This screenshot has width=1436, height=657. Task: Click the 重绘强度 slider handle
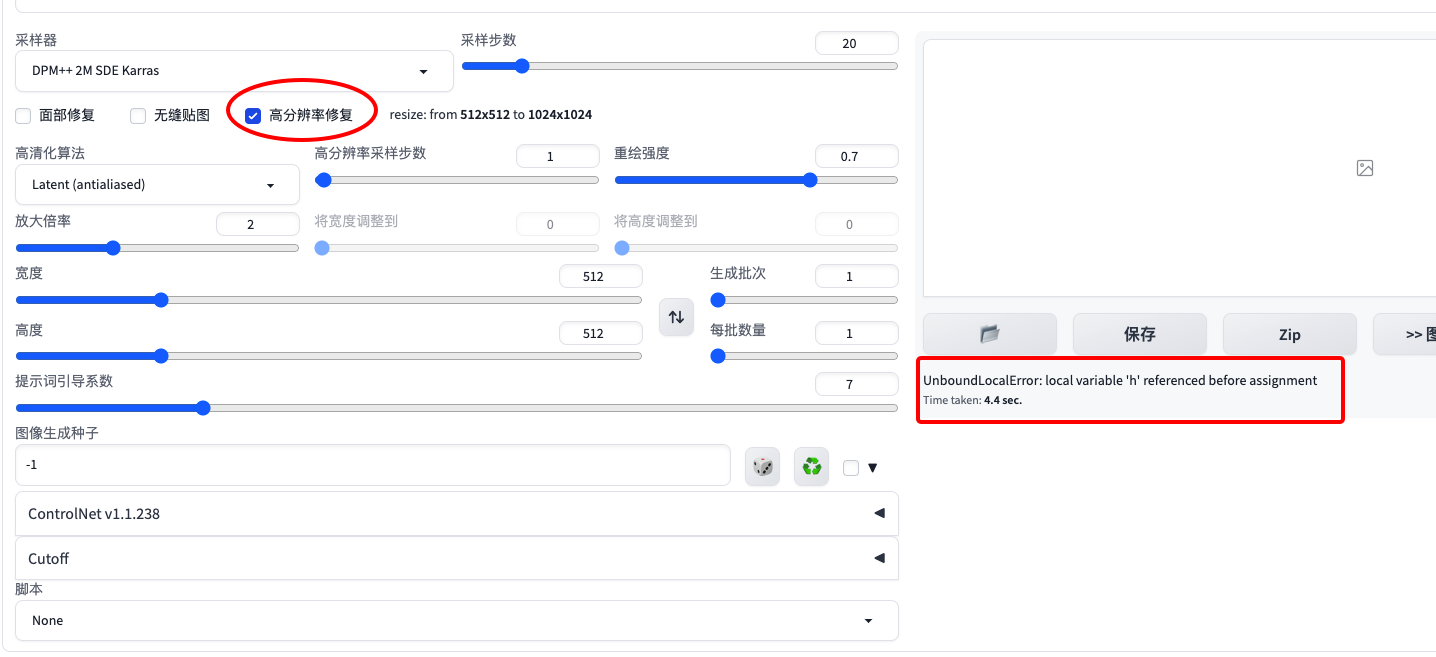[810, 180]
